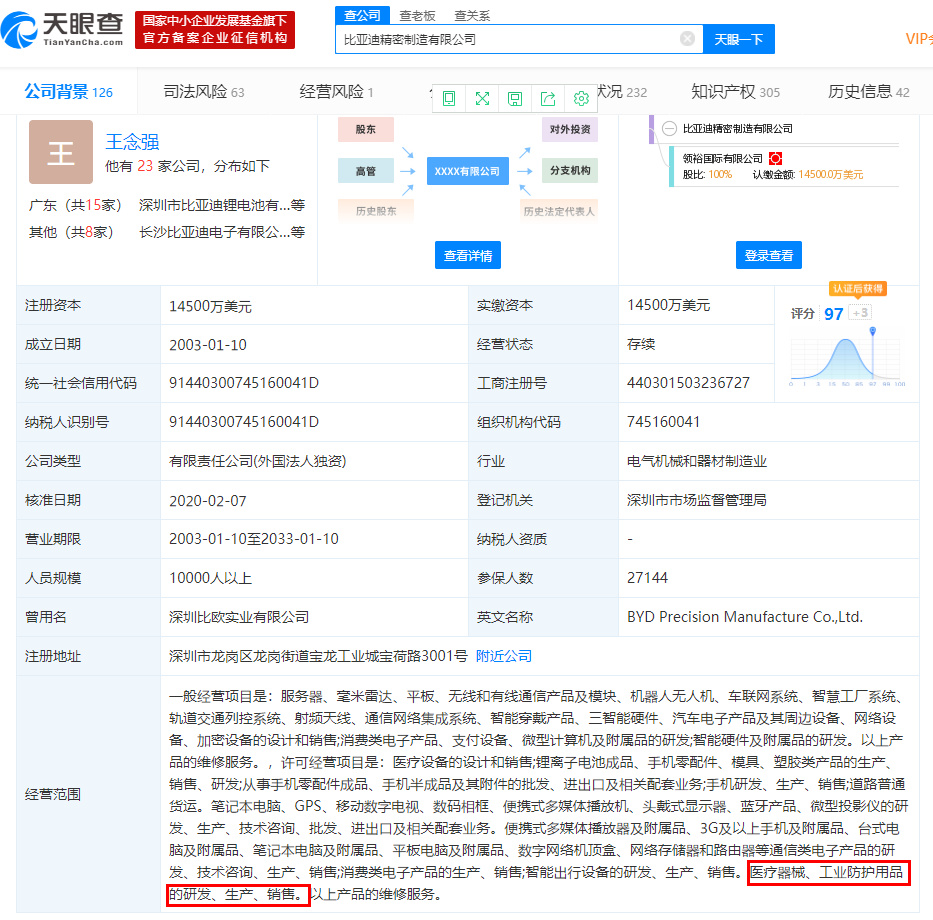Select the fullscreen expand icon in floating toolbar
The width and height of the screenshot is (933, 920).
click(482, 98)
